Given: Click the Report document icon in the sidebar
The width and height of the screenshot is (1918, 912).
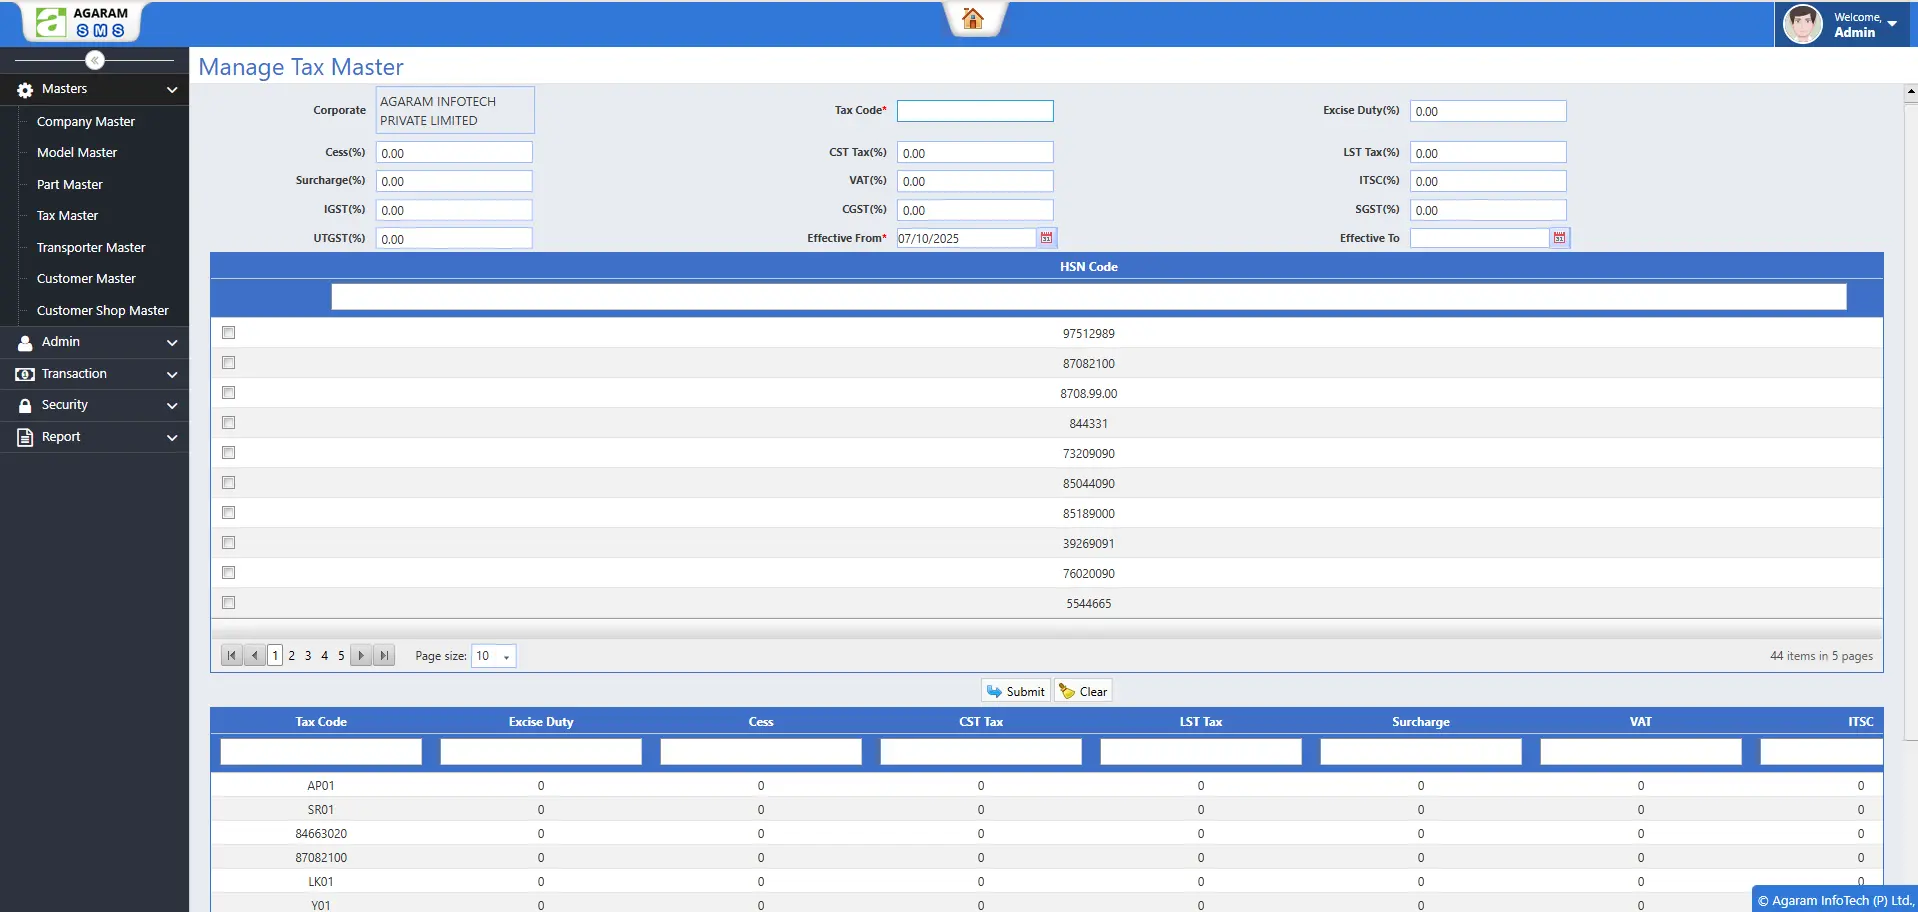Looking at the screenshot, I should pyautogui.click(x=22, y=437).
